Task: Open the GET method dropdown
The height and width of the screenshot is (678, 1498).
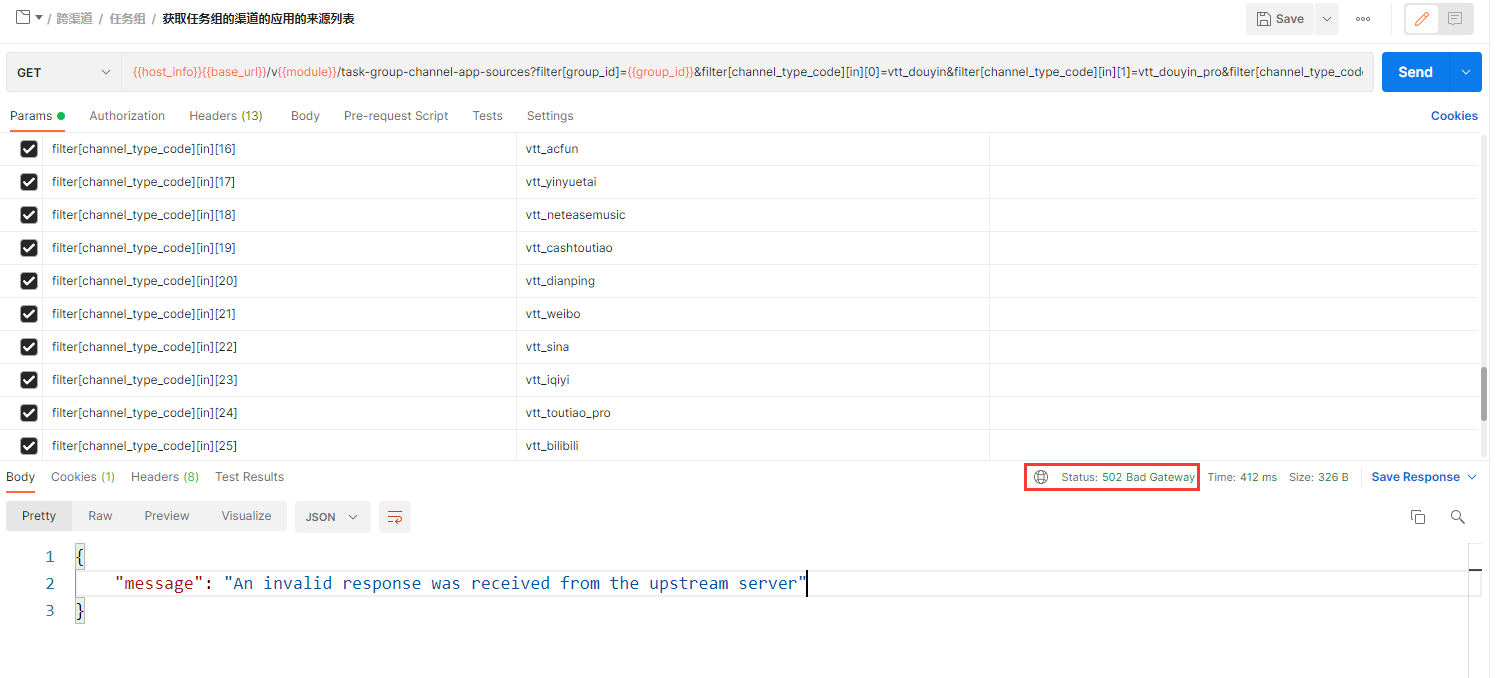Action: (64, 72)
